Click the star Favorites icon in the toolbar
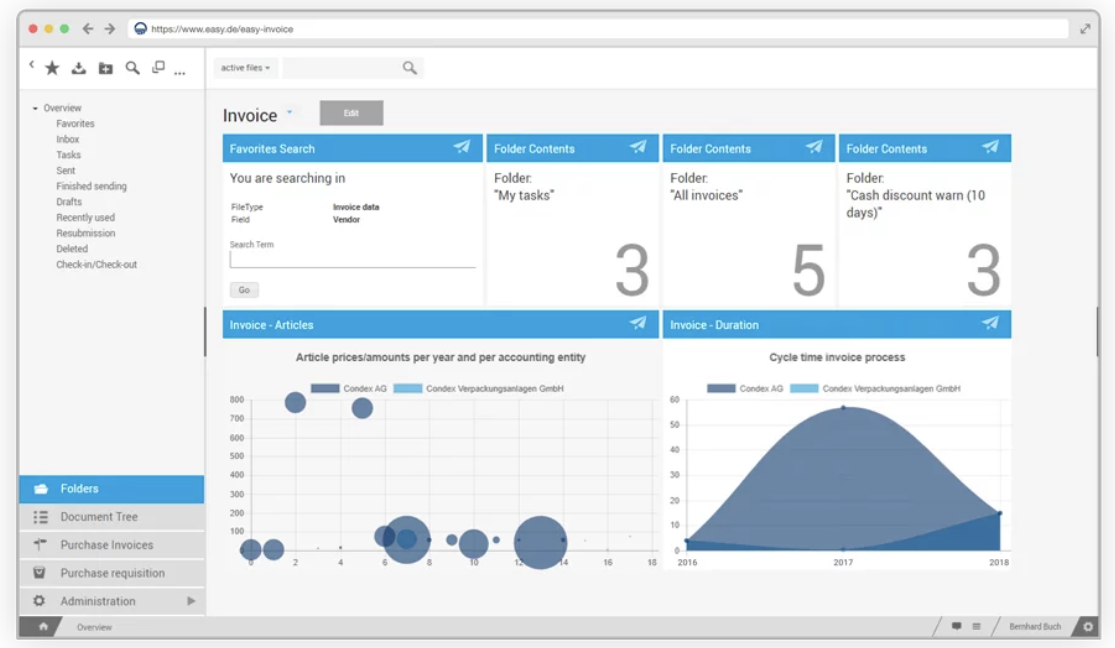 point(52,66)
